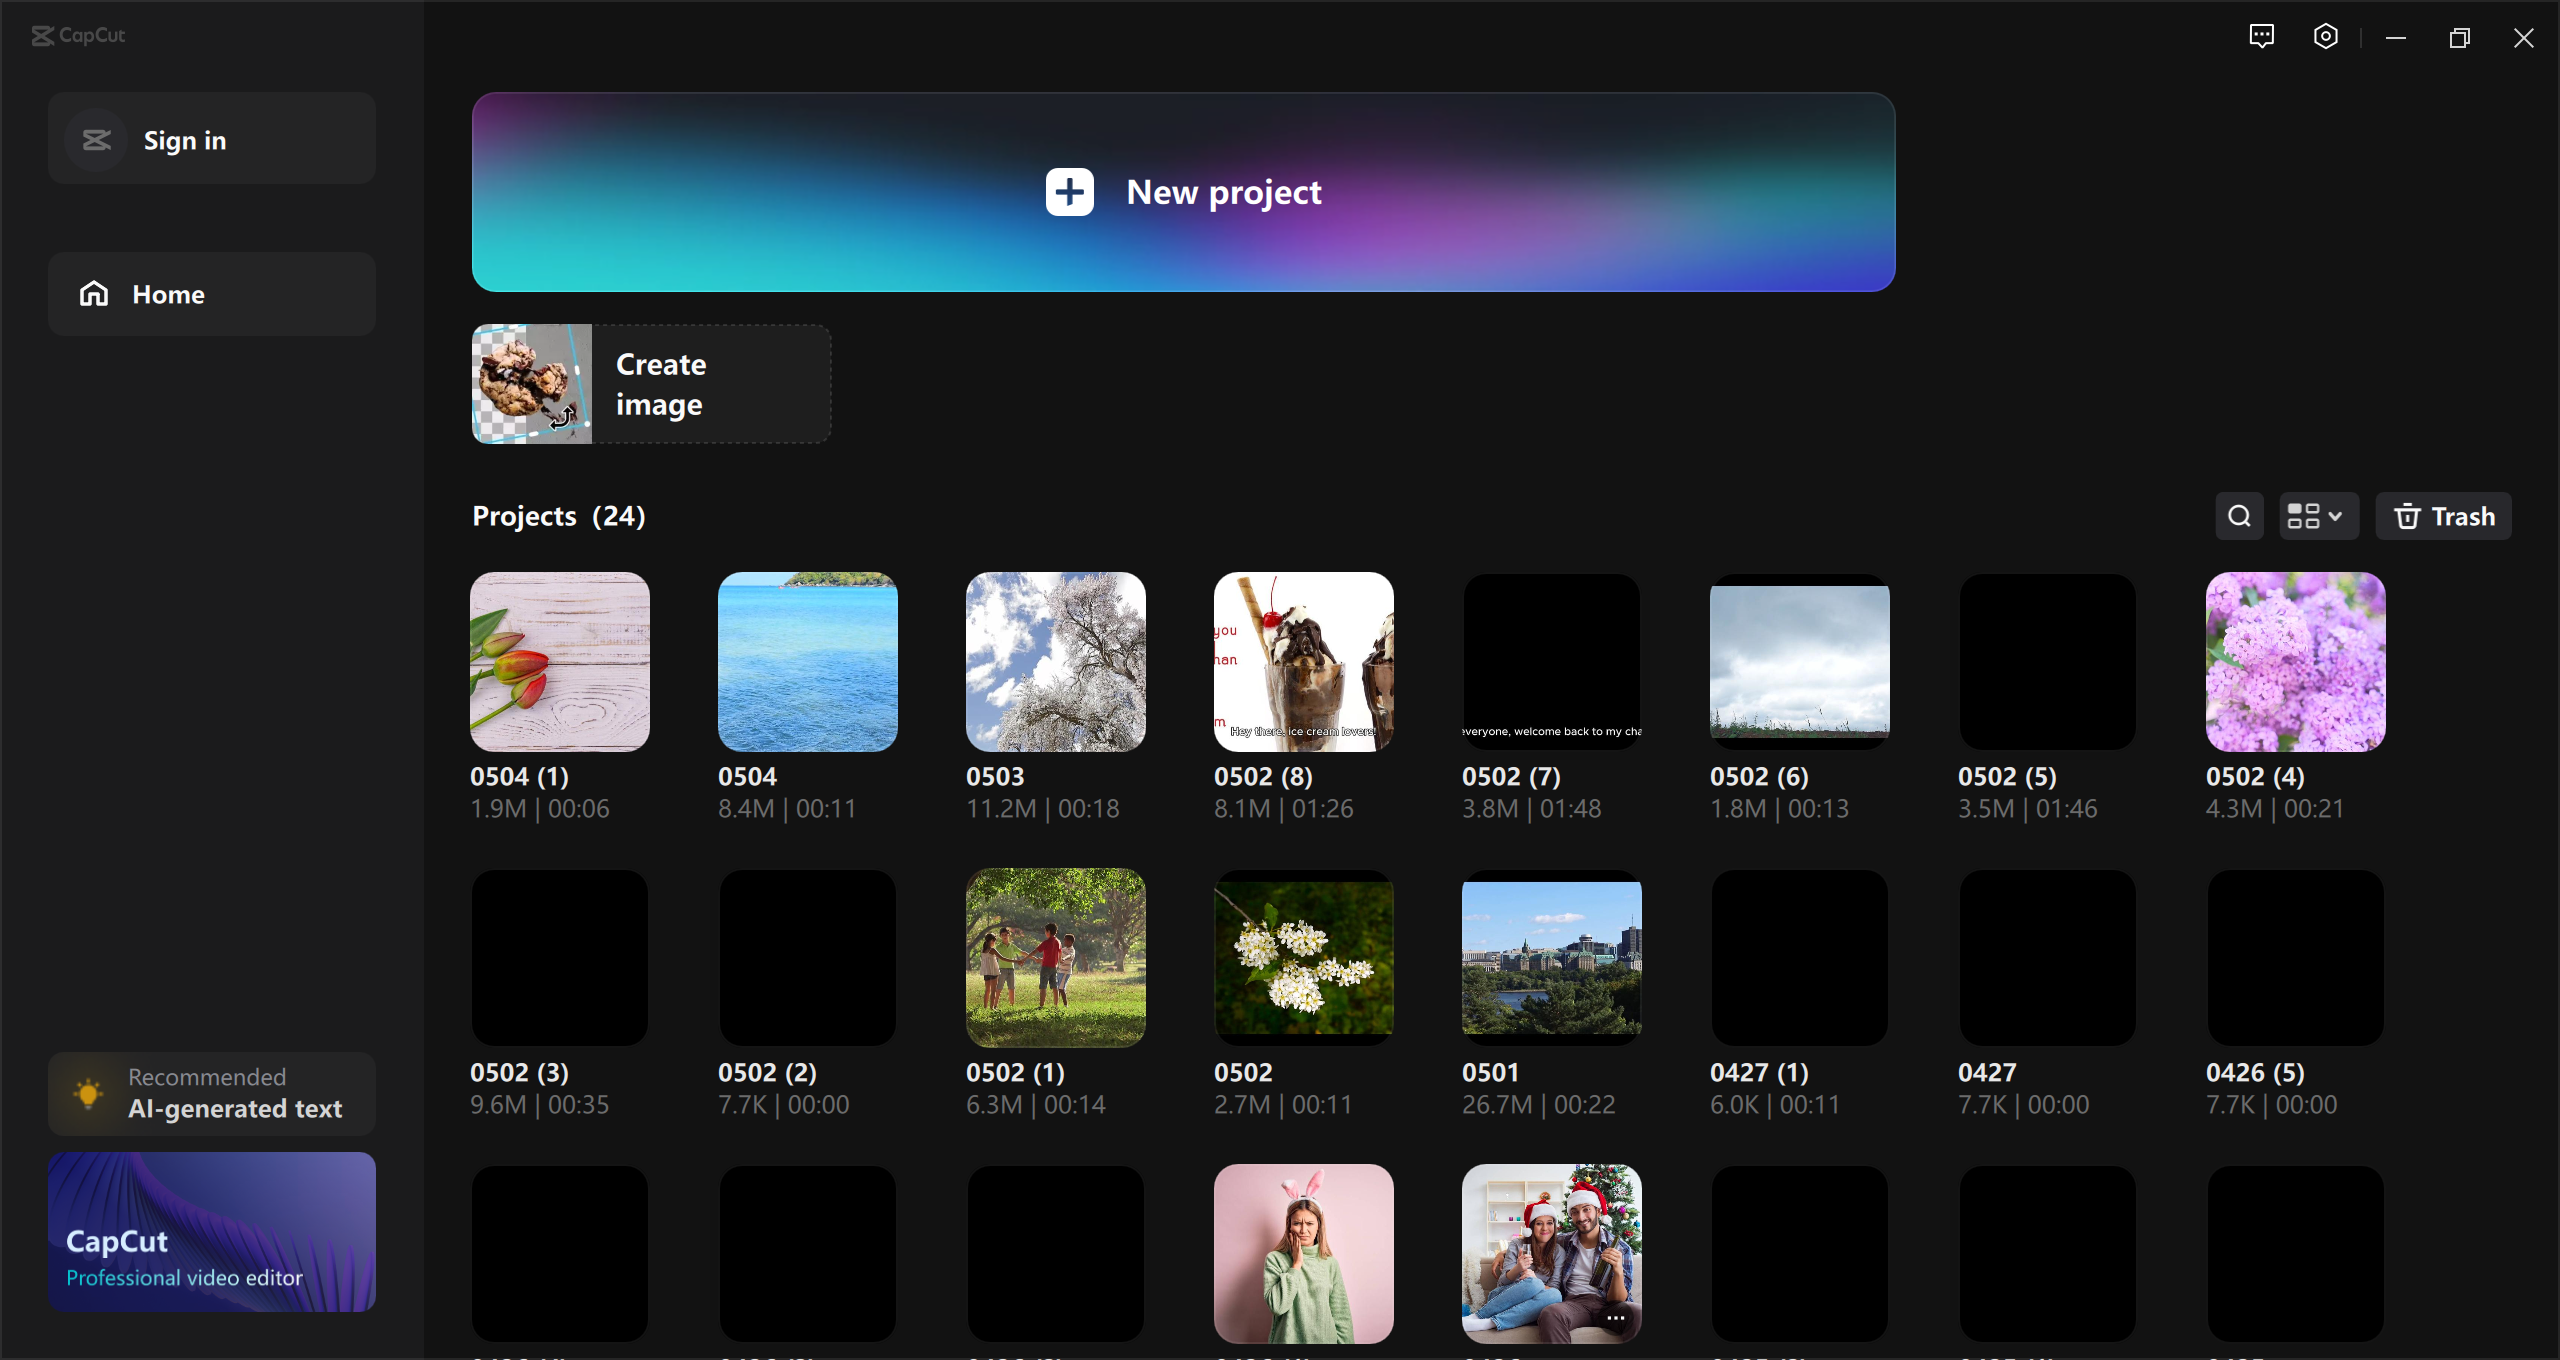Viewport: 2560px width, 1360px height.
Task: Click project info 26.7M | 00:22
Action: click(1538, 1104)
